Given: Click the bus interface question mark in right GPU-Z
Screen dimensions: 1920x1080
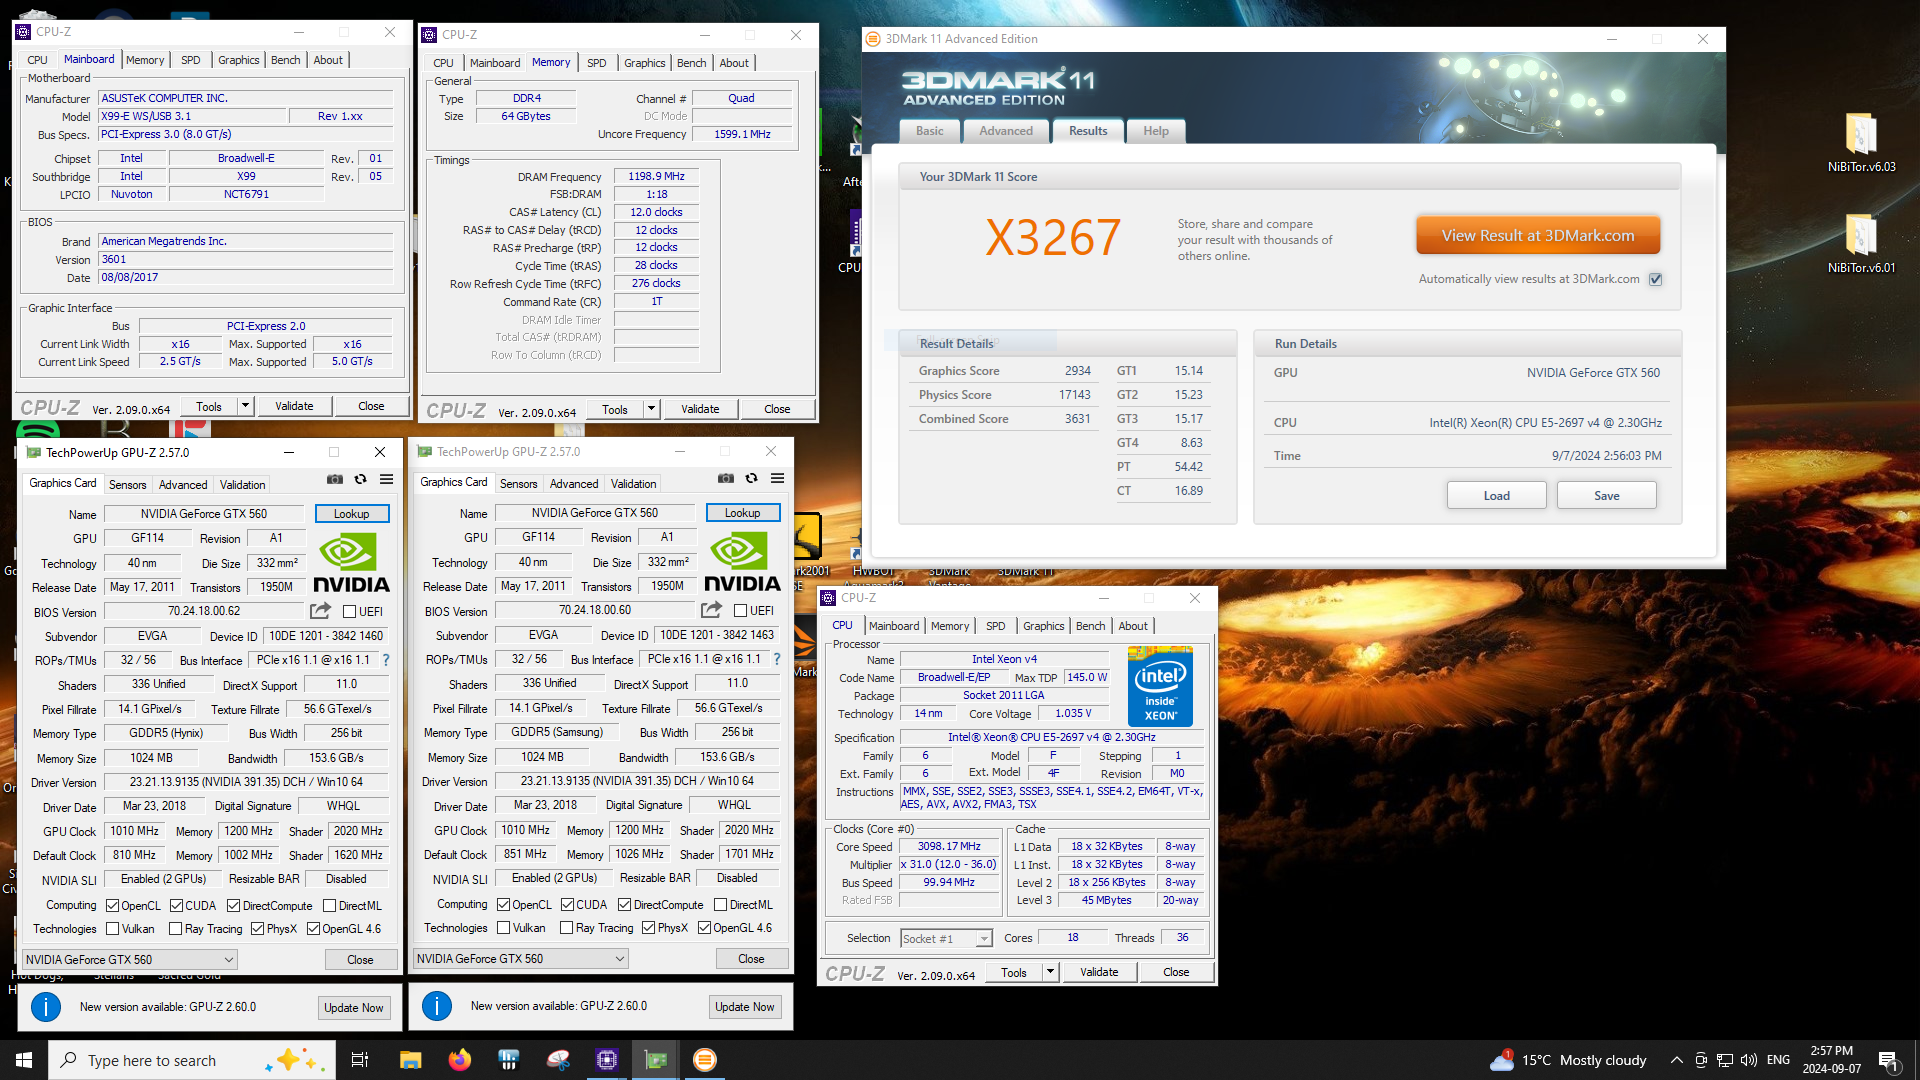Looking at the screenshot, I should (x=777, y=659).
